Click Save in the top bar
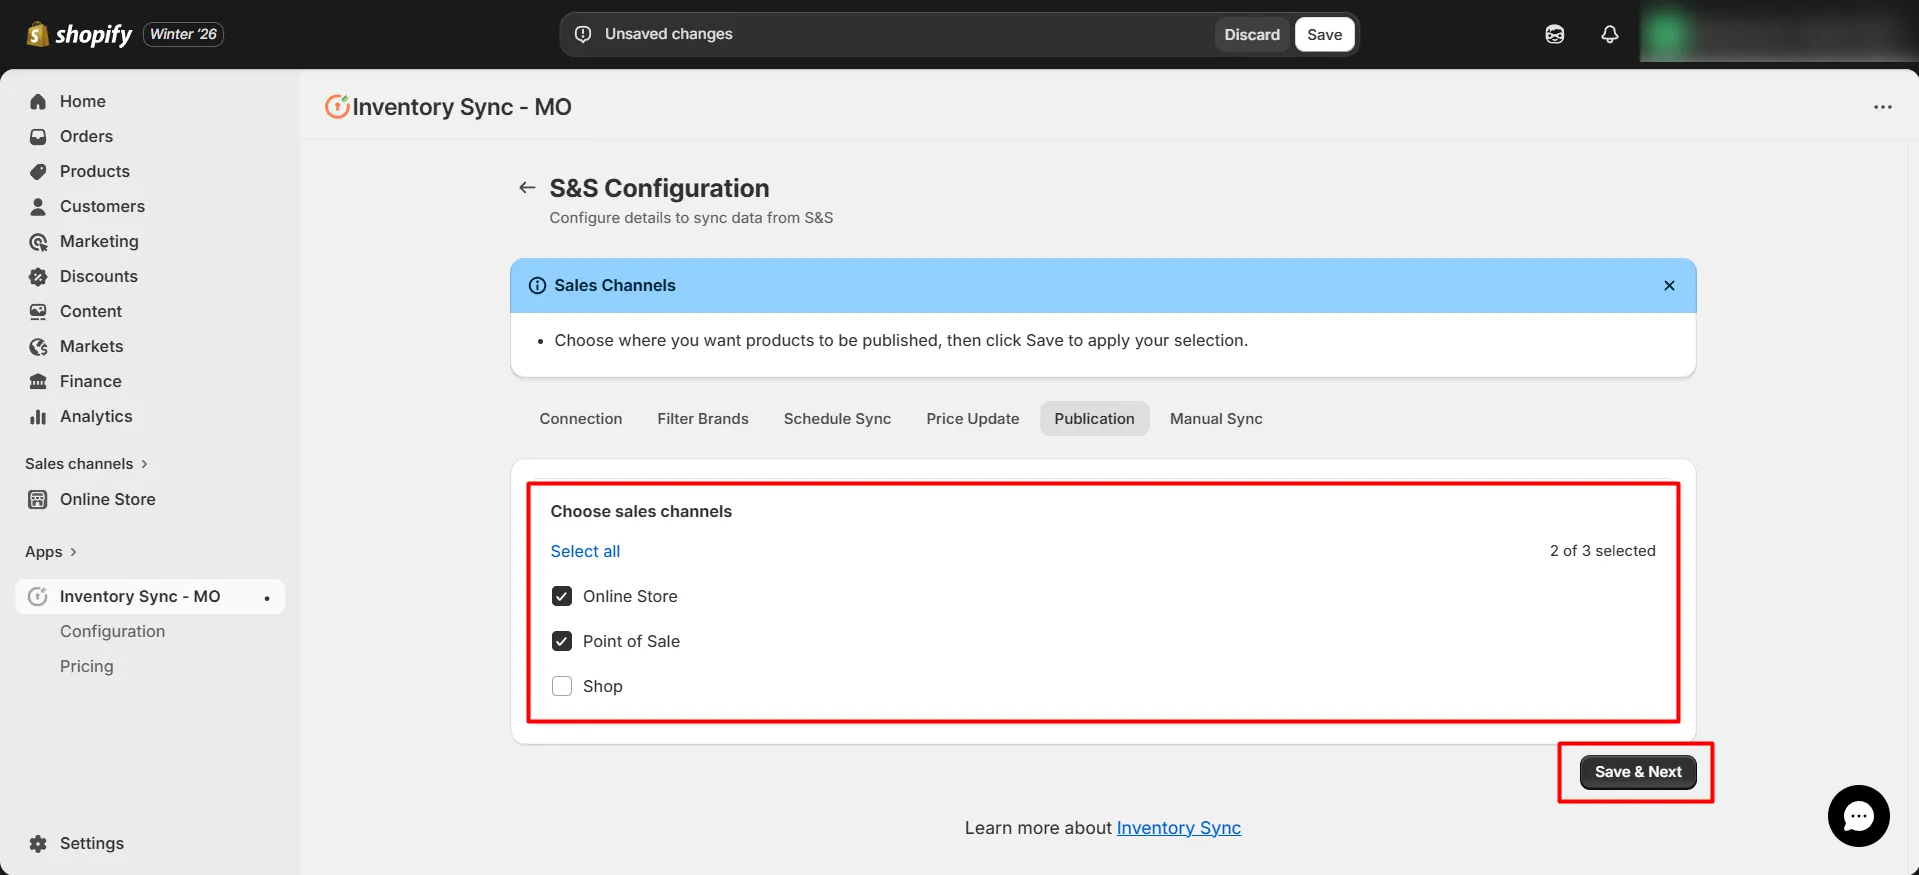This screenshot has height=875, width=1919. point(1324,34)
